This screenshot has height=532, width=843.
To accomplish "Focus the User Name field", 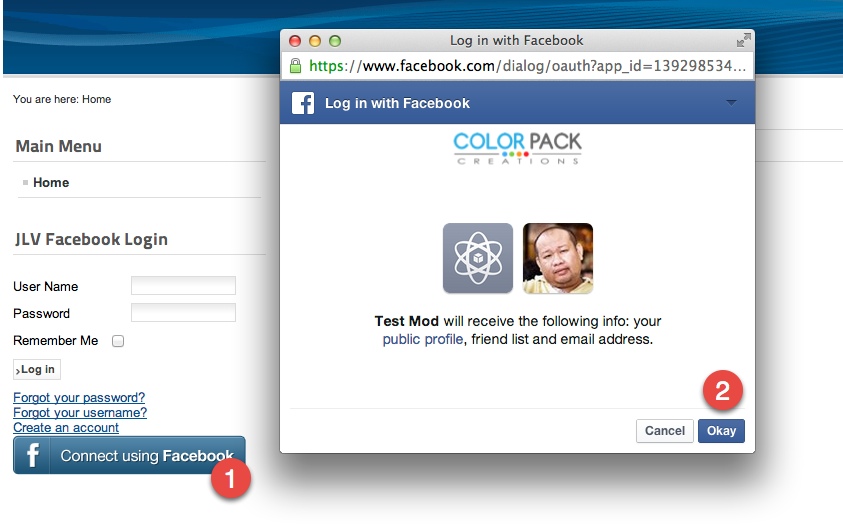I will pos(183,285).
